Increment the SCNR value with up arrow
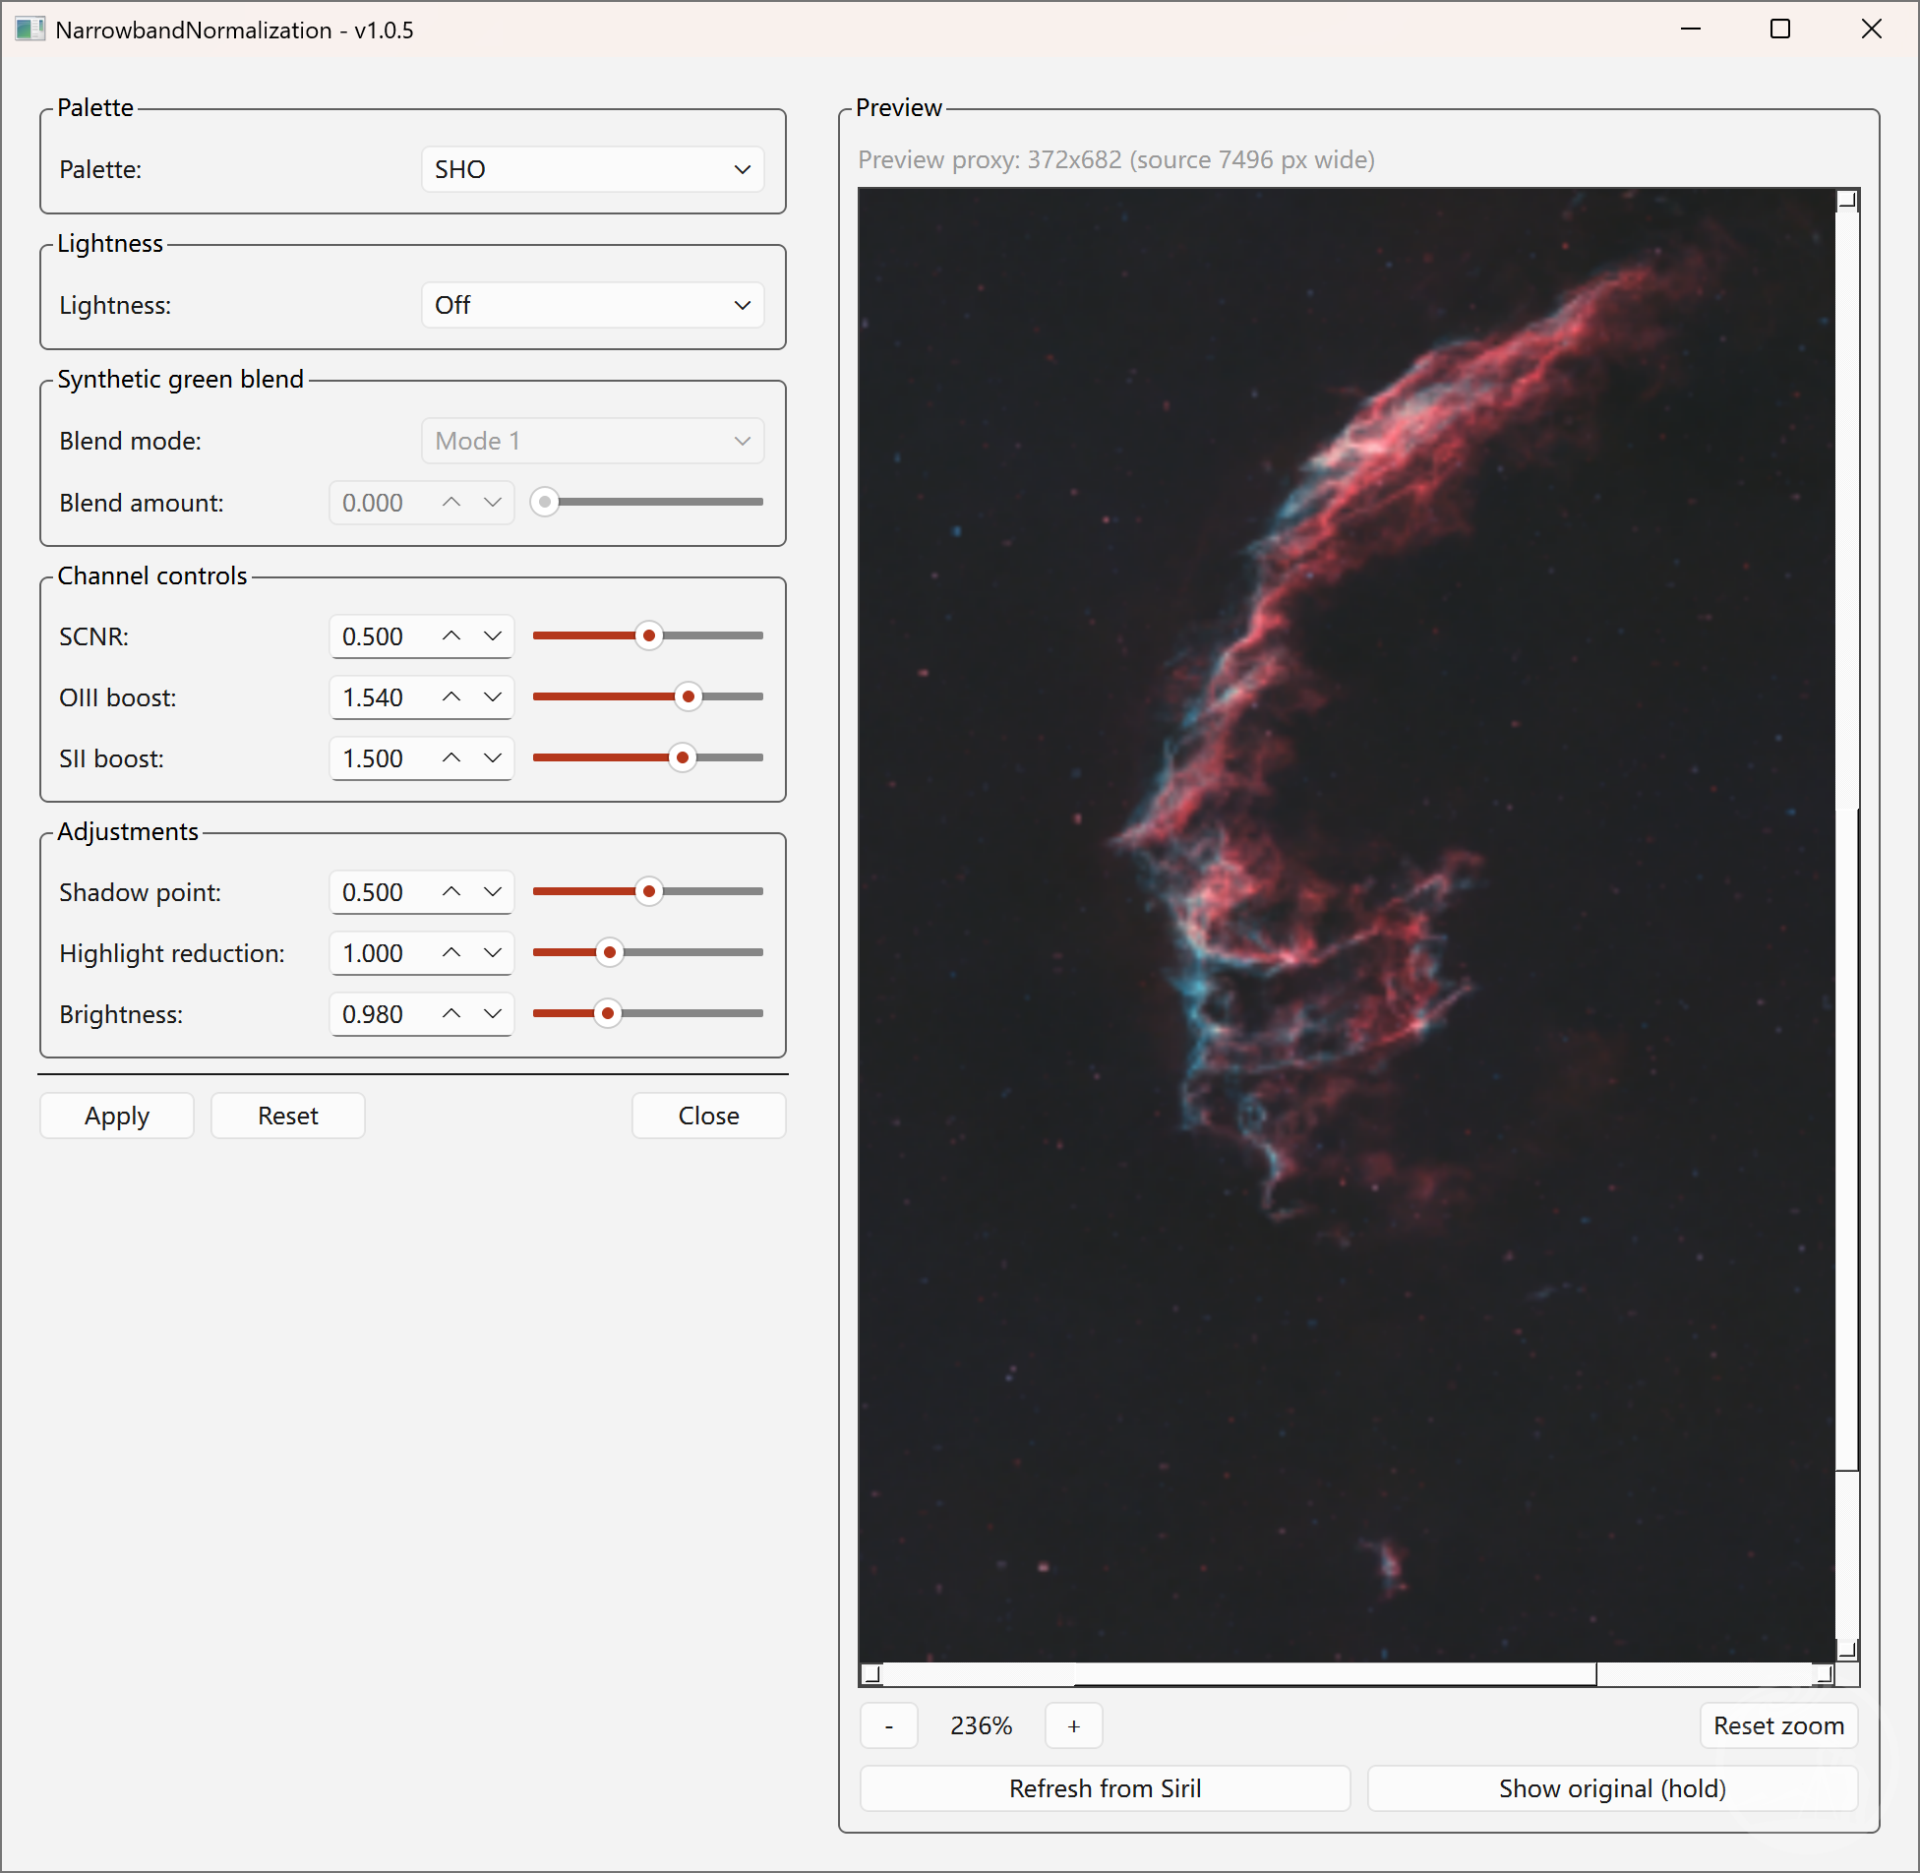The height and width of the screenshot is (1873, 1920). coord(452,636)
